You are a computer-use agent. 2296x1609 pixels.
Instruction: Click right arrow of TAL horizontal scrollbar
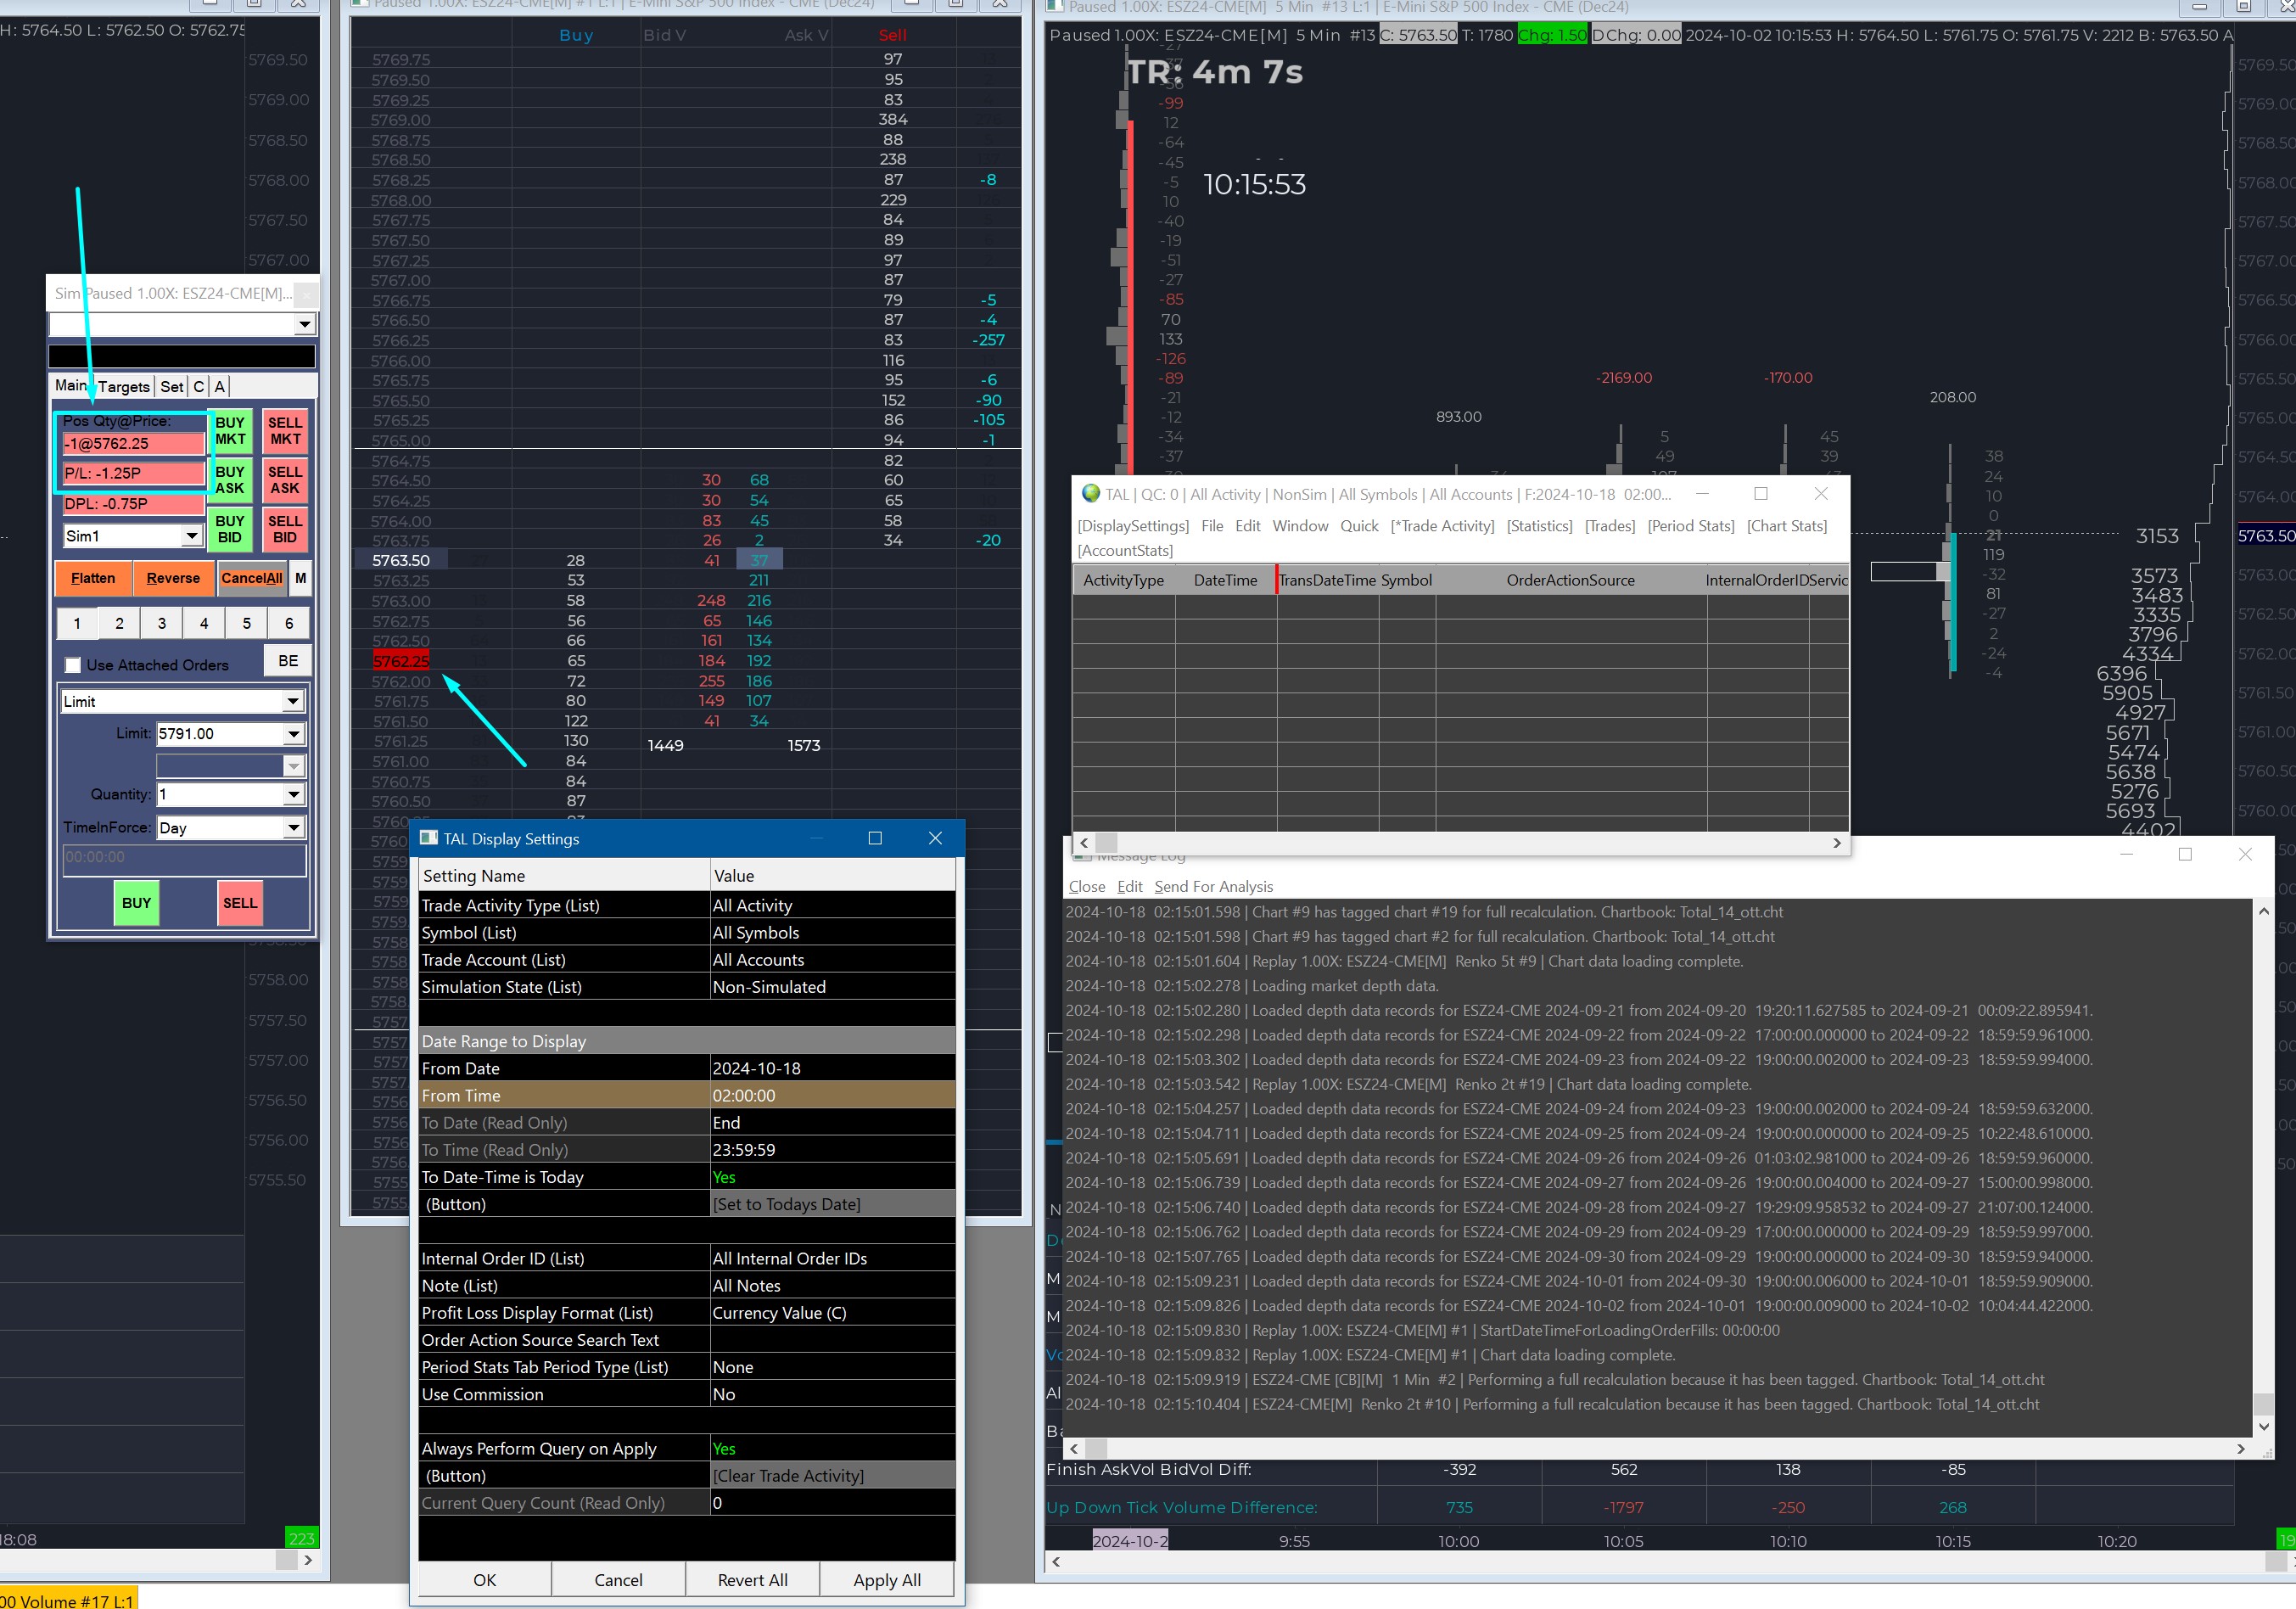(x=1837, y=843)
